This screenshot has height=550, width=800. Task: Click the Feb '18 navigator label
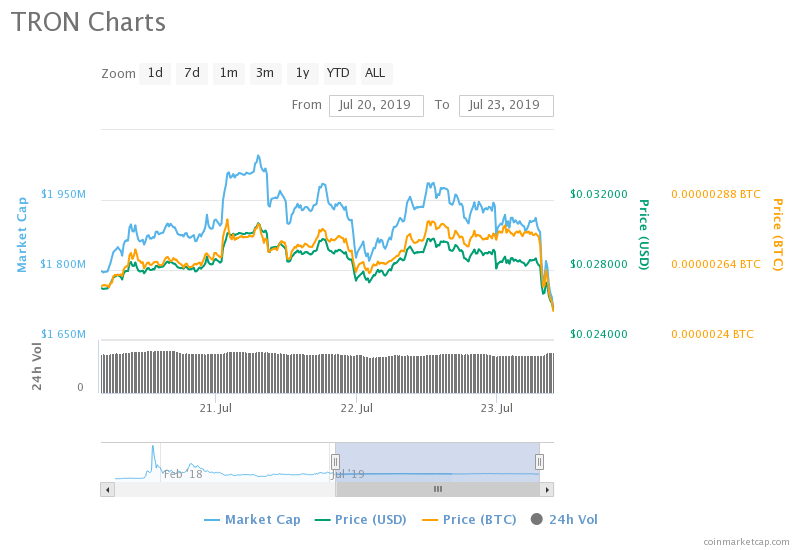point(183,474)
